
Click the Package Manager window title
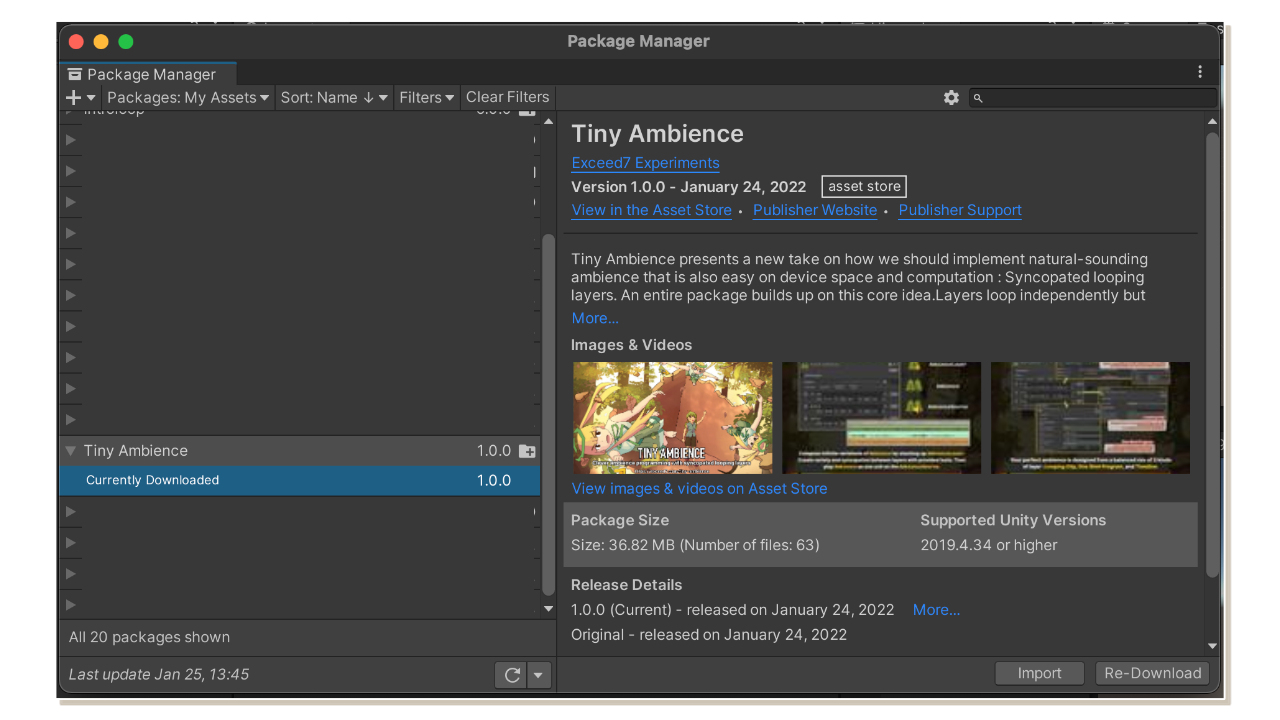638,41
